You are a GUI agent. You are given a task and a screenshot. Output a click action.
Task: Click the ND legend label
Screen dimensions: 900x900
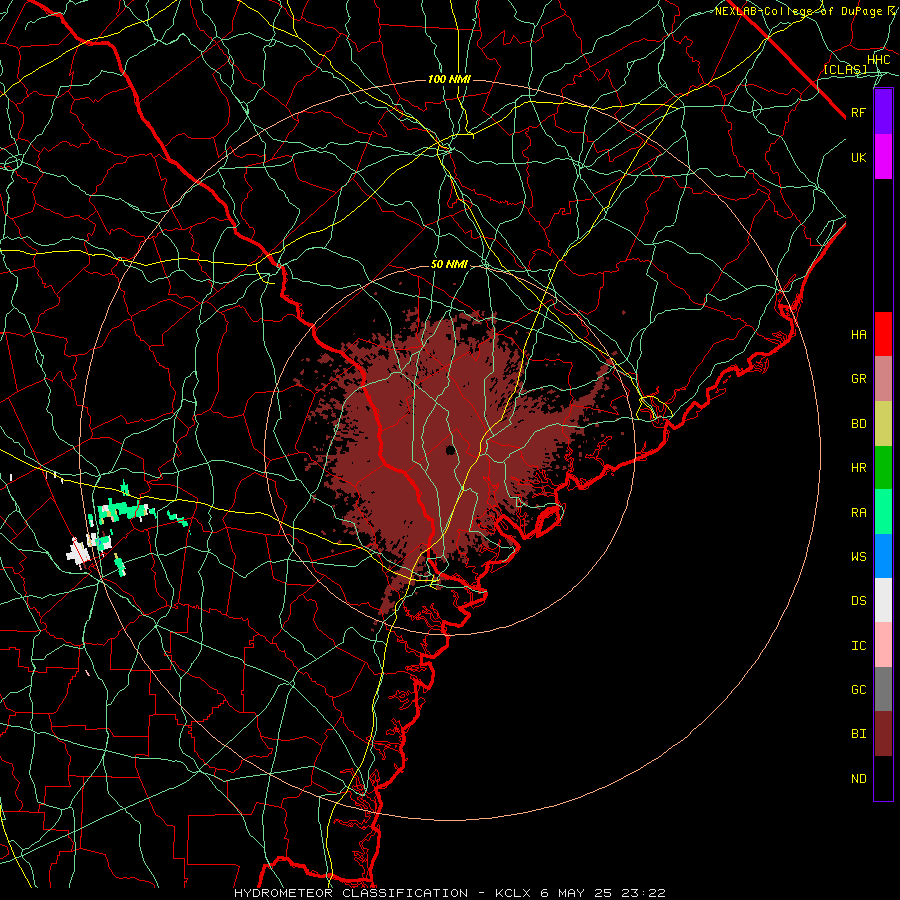[858, 778]
